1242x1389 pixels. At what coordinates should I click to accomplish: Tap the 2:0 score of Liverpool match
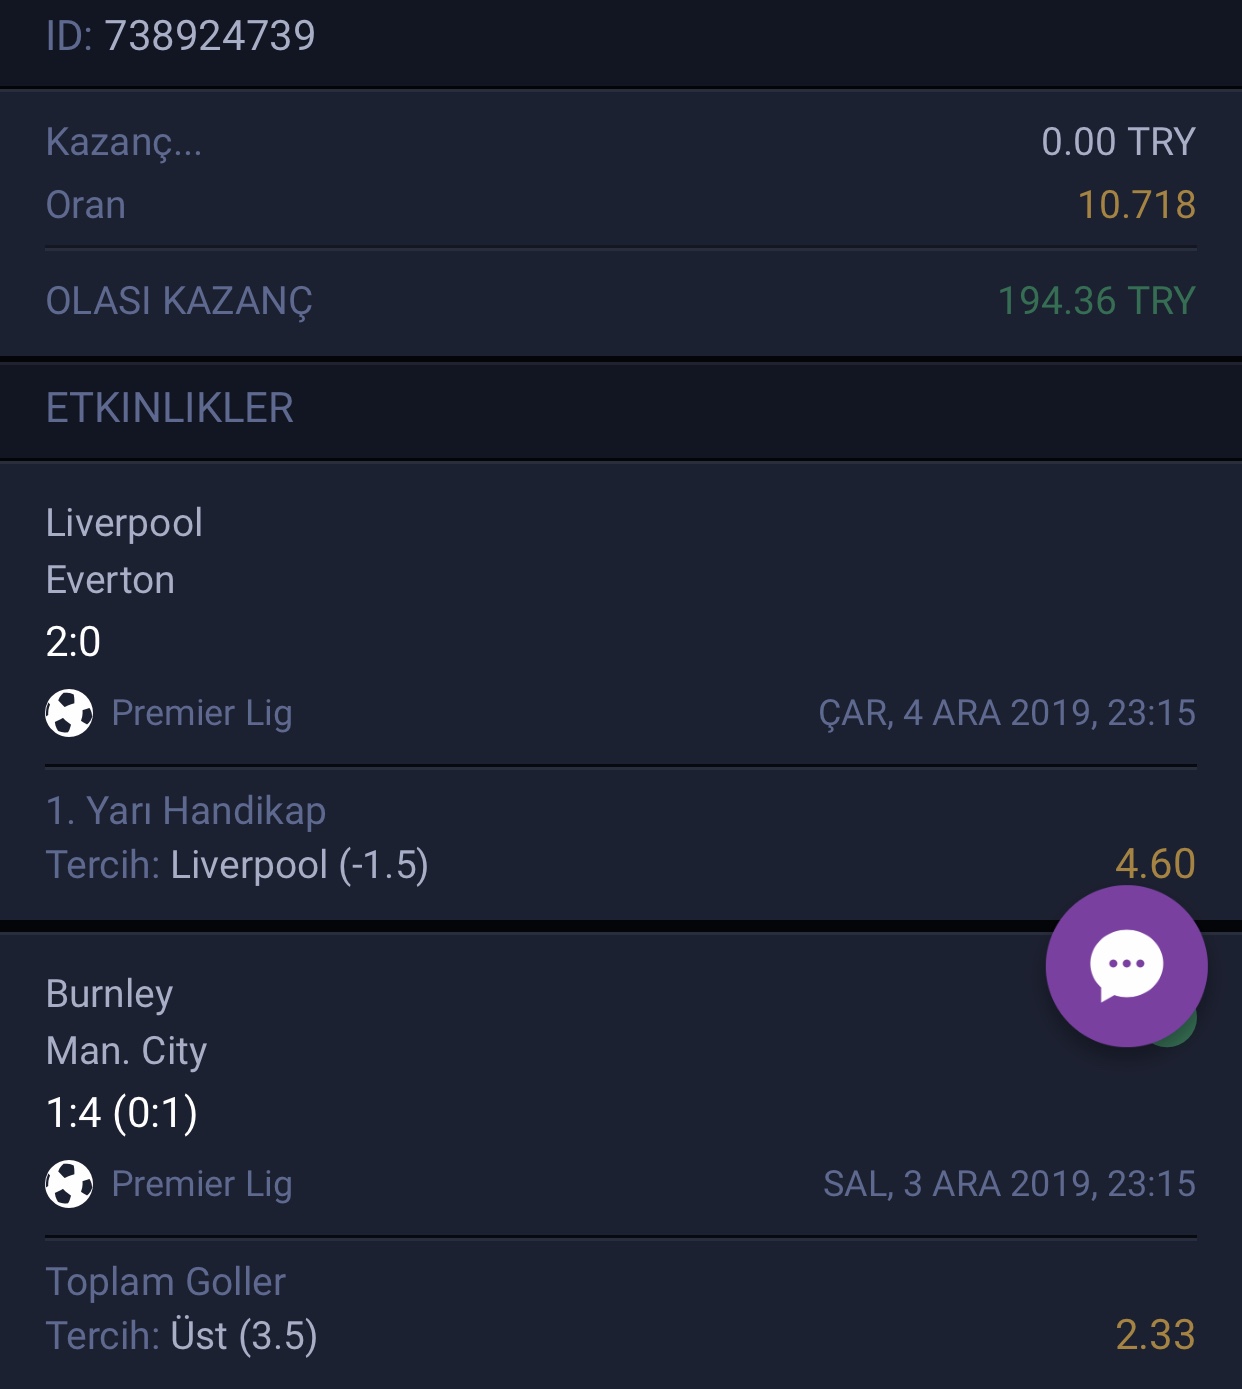73,642
